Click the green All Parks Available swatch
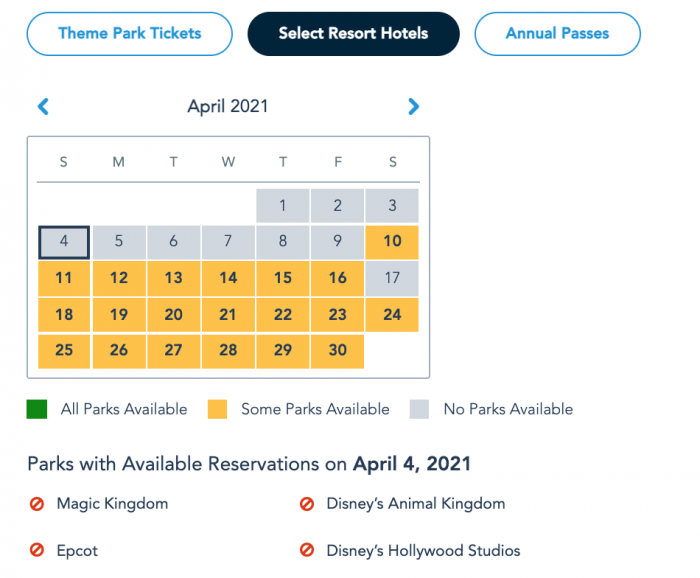This screenshot has width=700, height=578. pyautogui.click(x=37, y=409)
